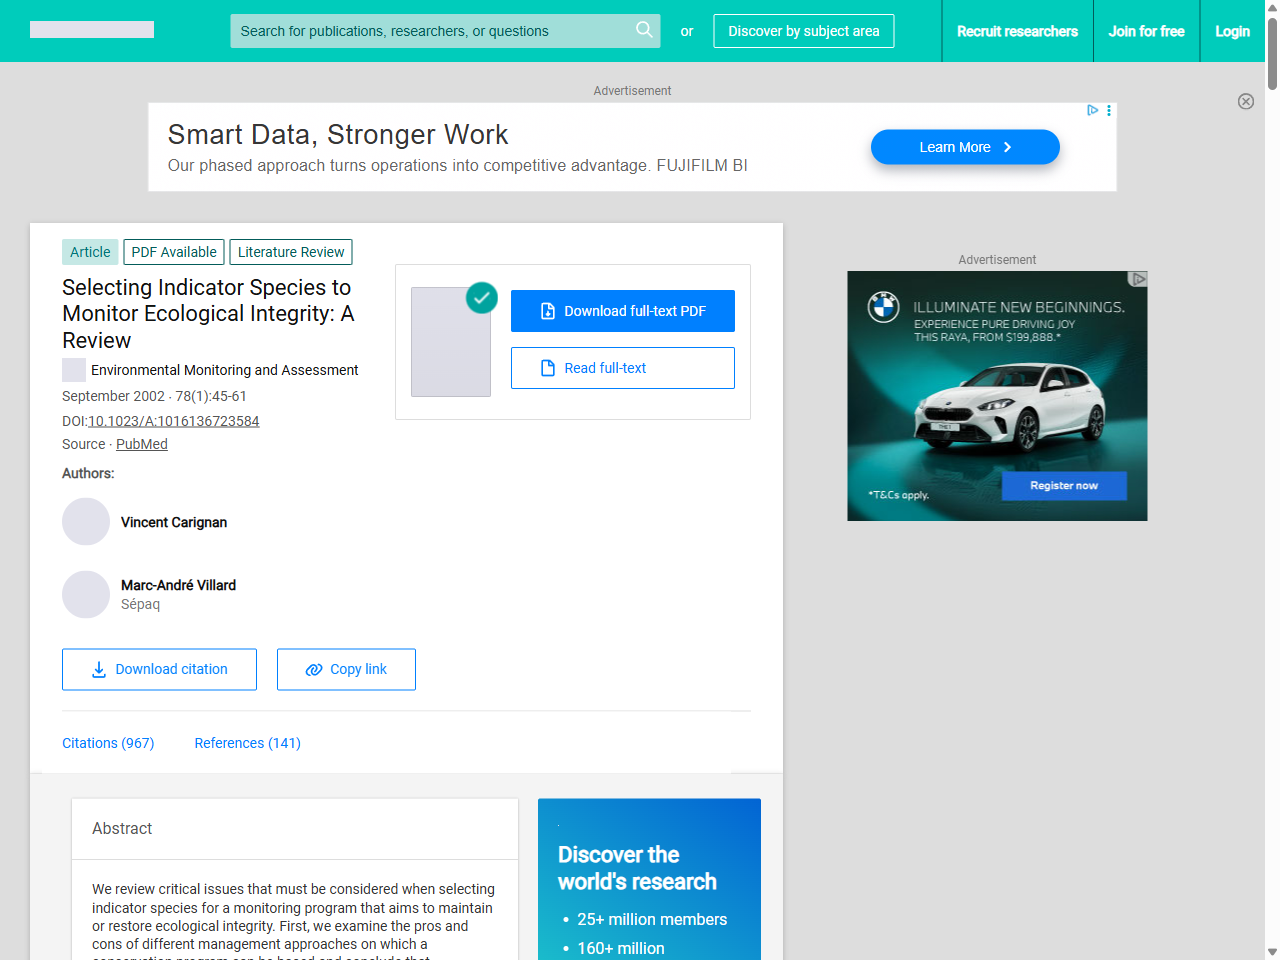Image resolution: width=1280 pixels, height=960 pixels.
Task: Follow the DOI 10.1023/A:1016136723584 link
Action: (x=173, y=421)
